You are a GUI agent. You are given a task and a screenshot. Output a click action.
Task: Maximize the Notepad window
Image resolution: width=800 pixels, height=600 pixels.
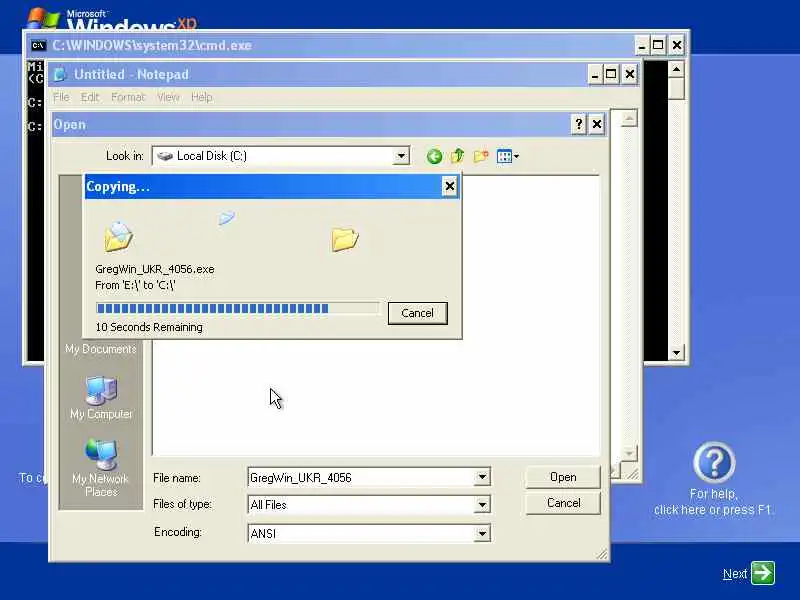tap(611, 74)
